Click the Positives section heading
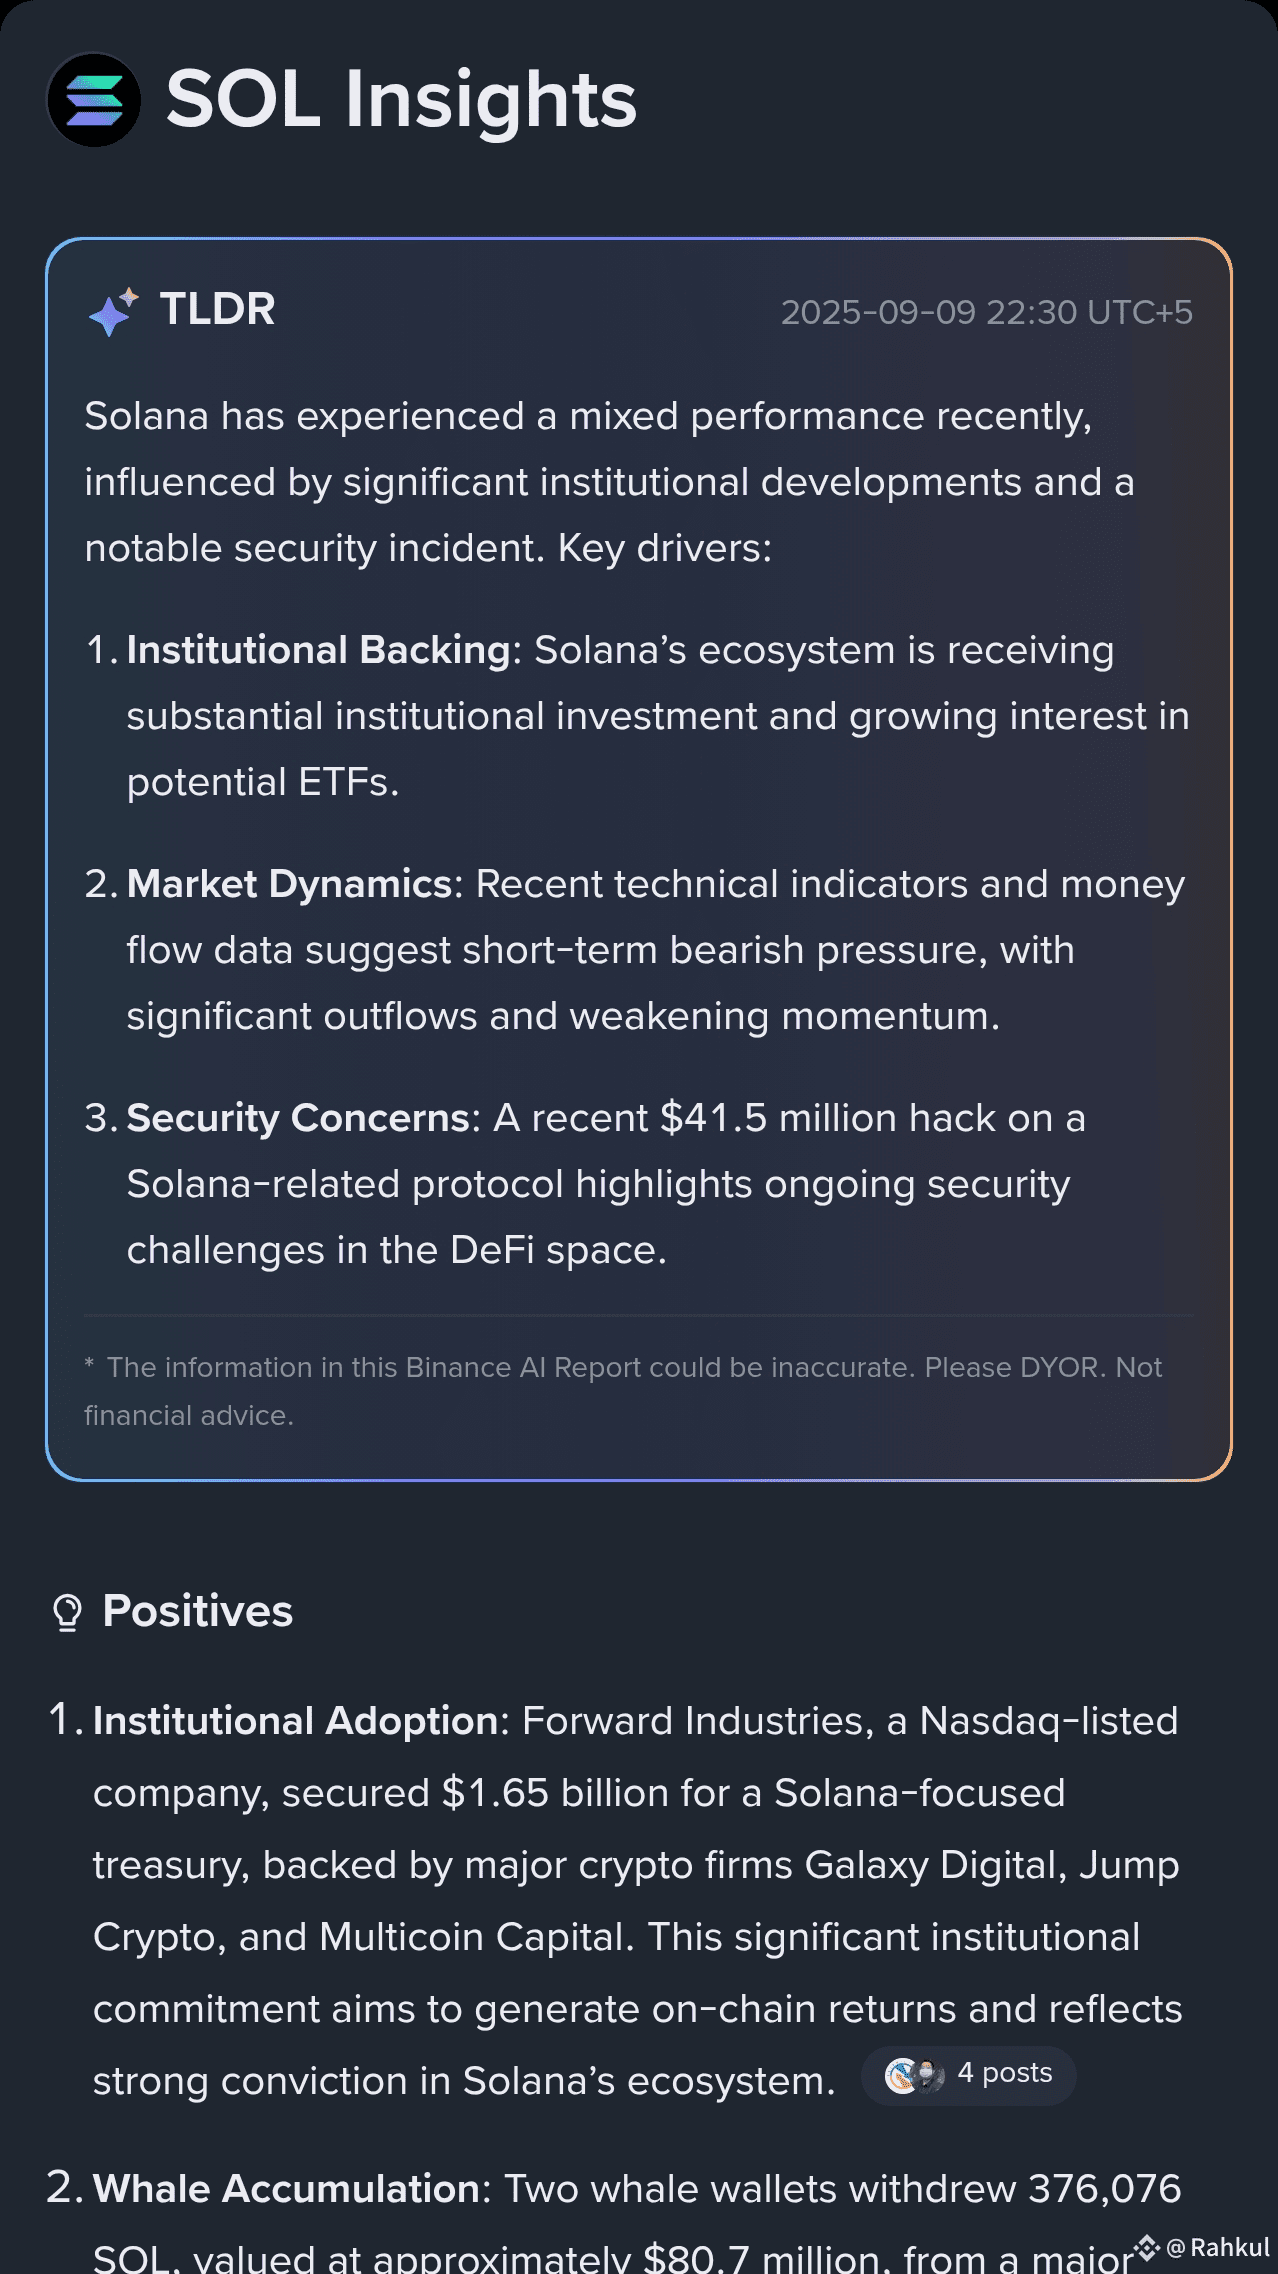 click(x=197, y=1611)
